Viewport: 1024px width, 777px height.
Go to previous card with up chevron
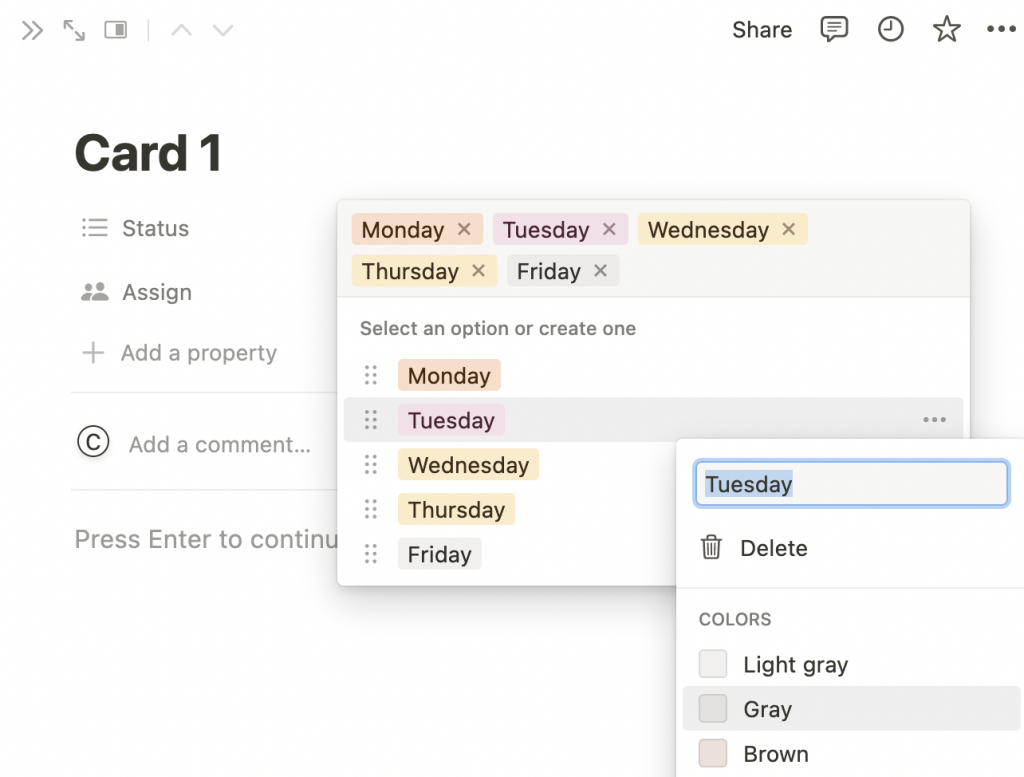[181, 31]
